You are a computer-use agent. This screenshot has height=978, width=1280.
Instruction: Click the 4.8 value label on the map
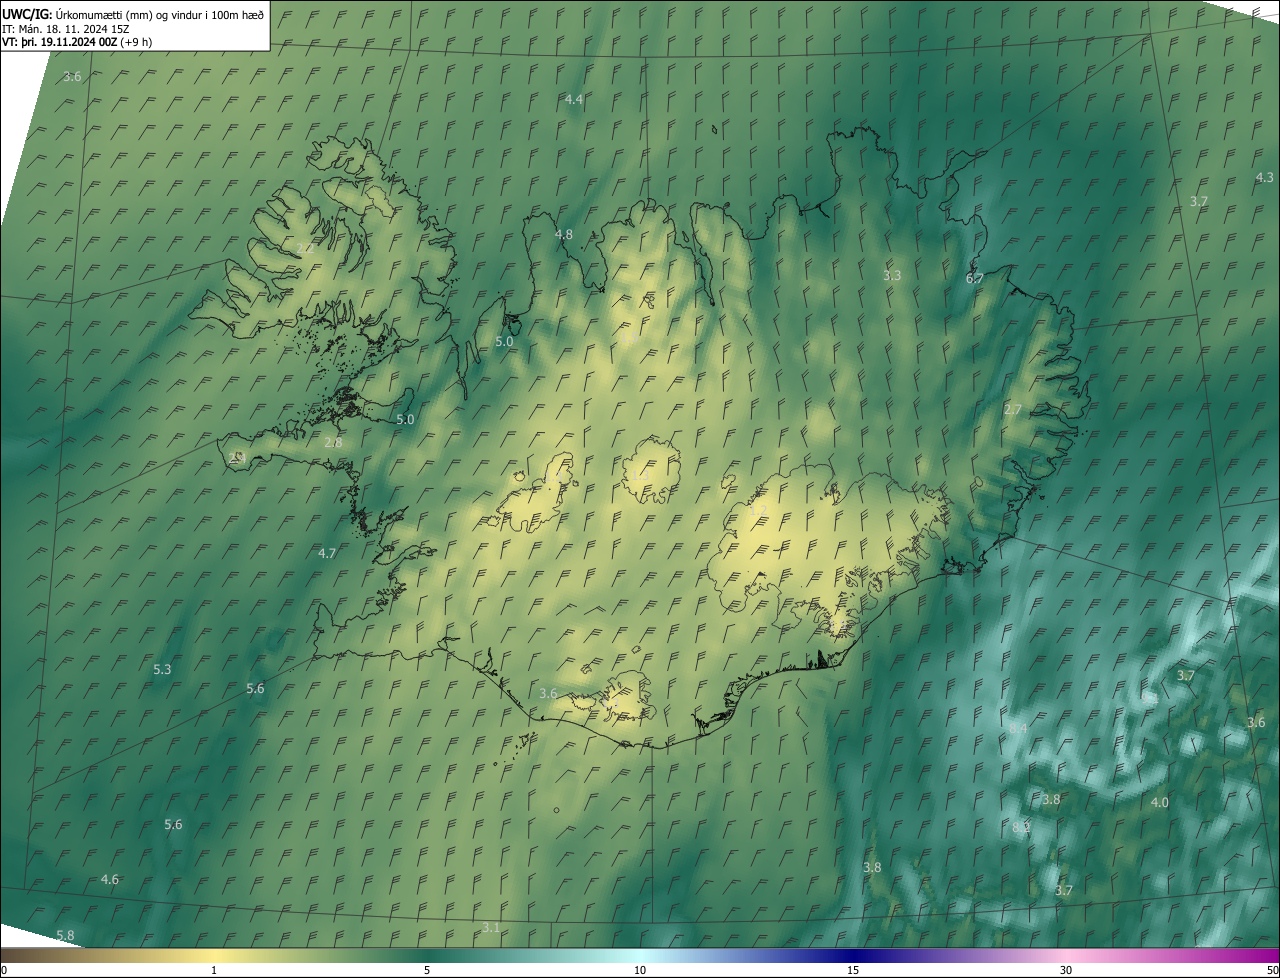(564, 234)
